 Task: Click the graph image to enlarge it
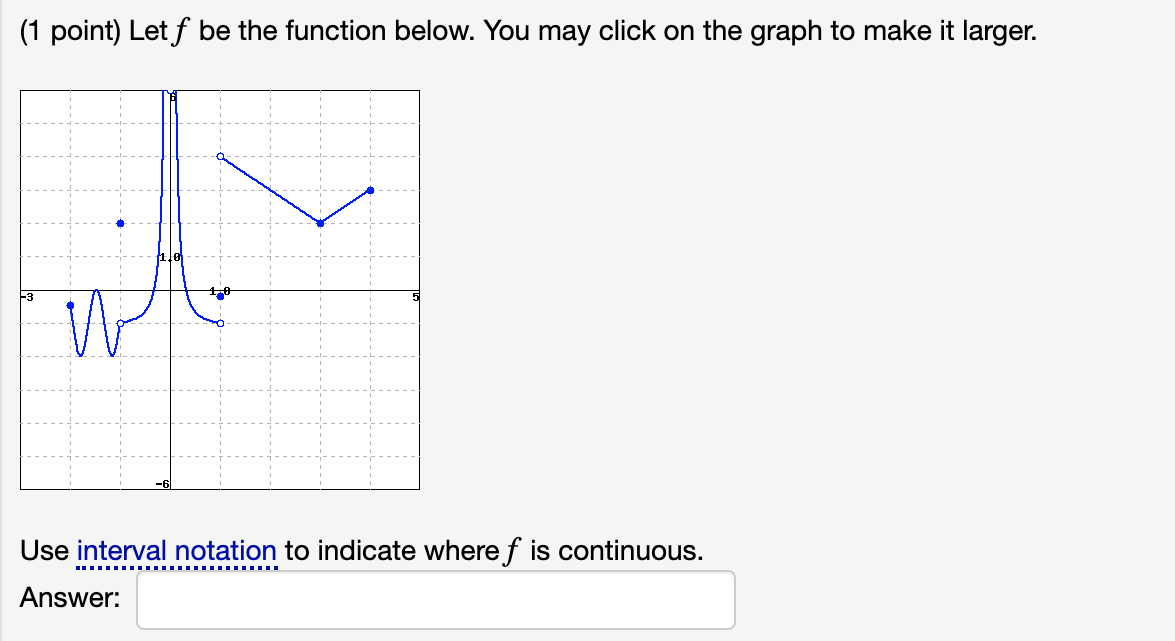[x=220, y=290]
